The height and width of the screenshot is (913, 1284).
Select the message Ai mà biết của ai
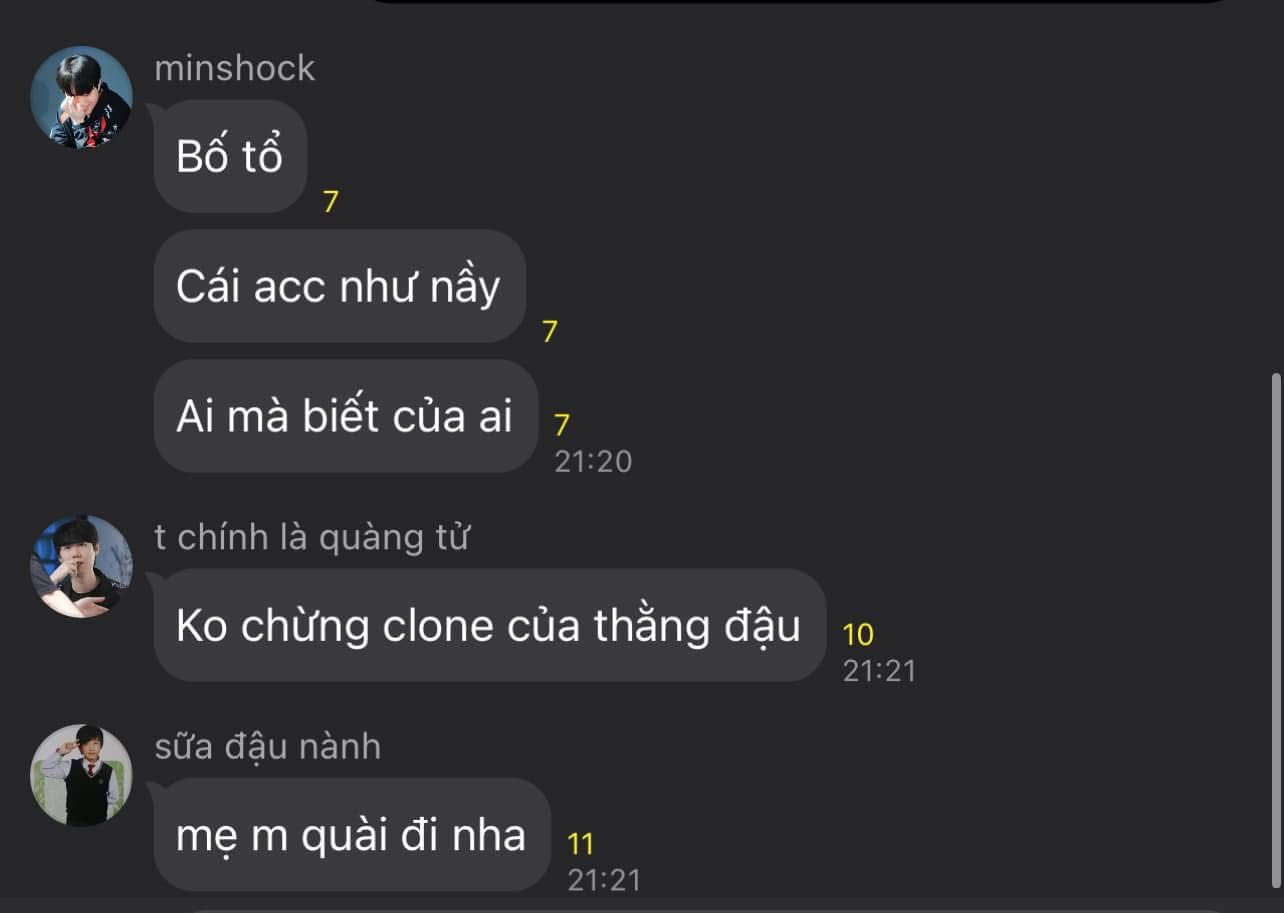tap(346, 416)
